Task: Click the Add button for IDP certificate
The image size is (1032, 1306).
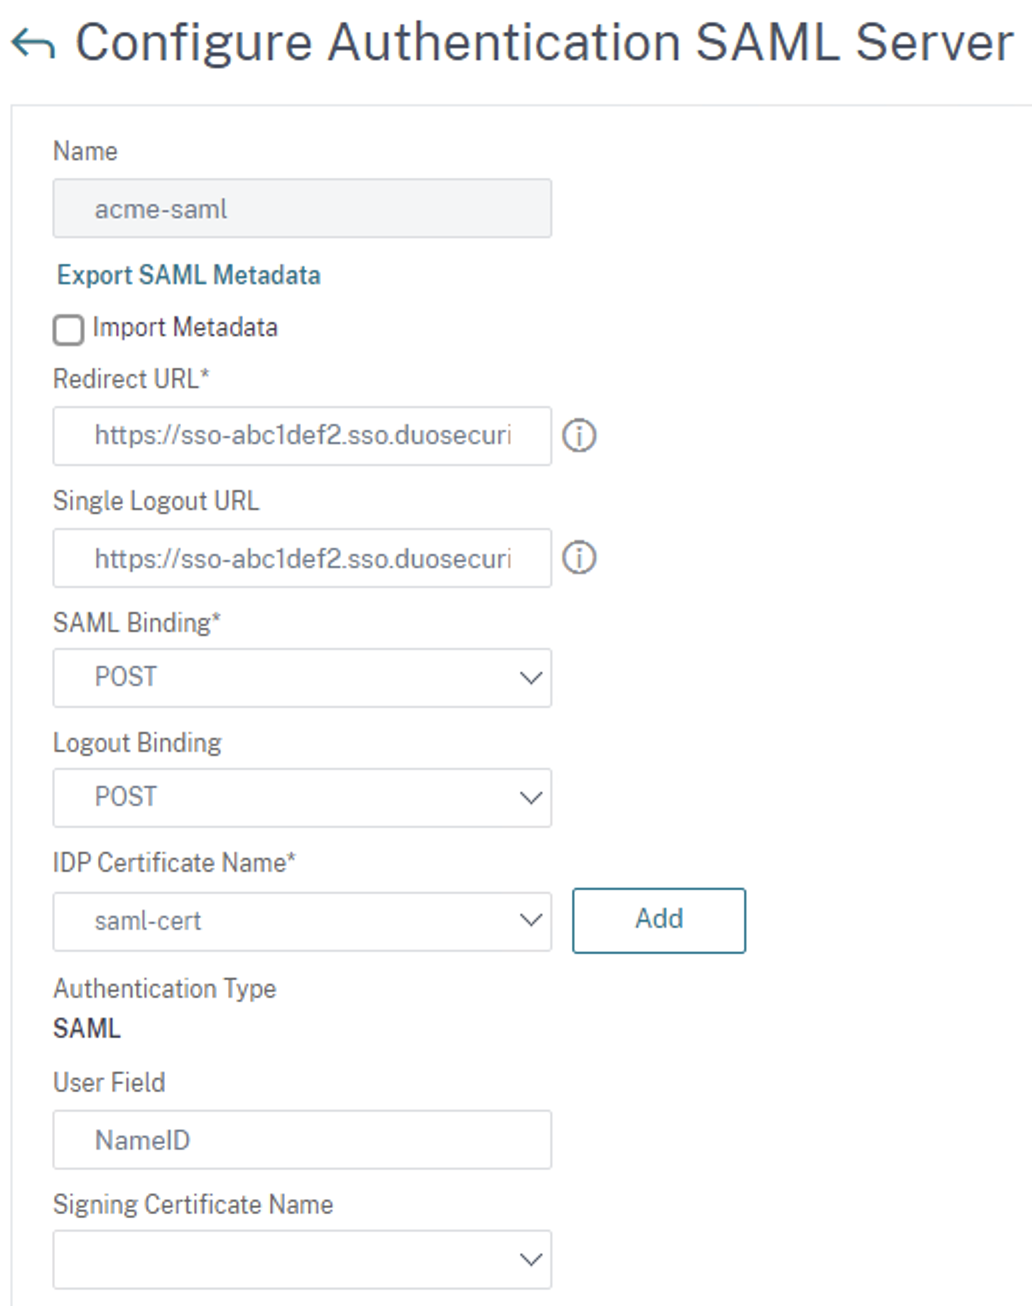Action: (658, 919)
